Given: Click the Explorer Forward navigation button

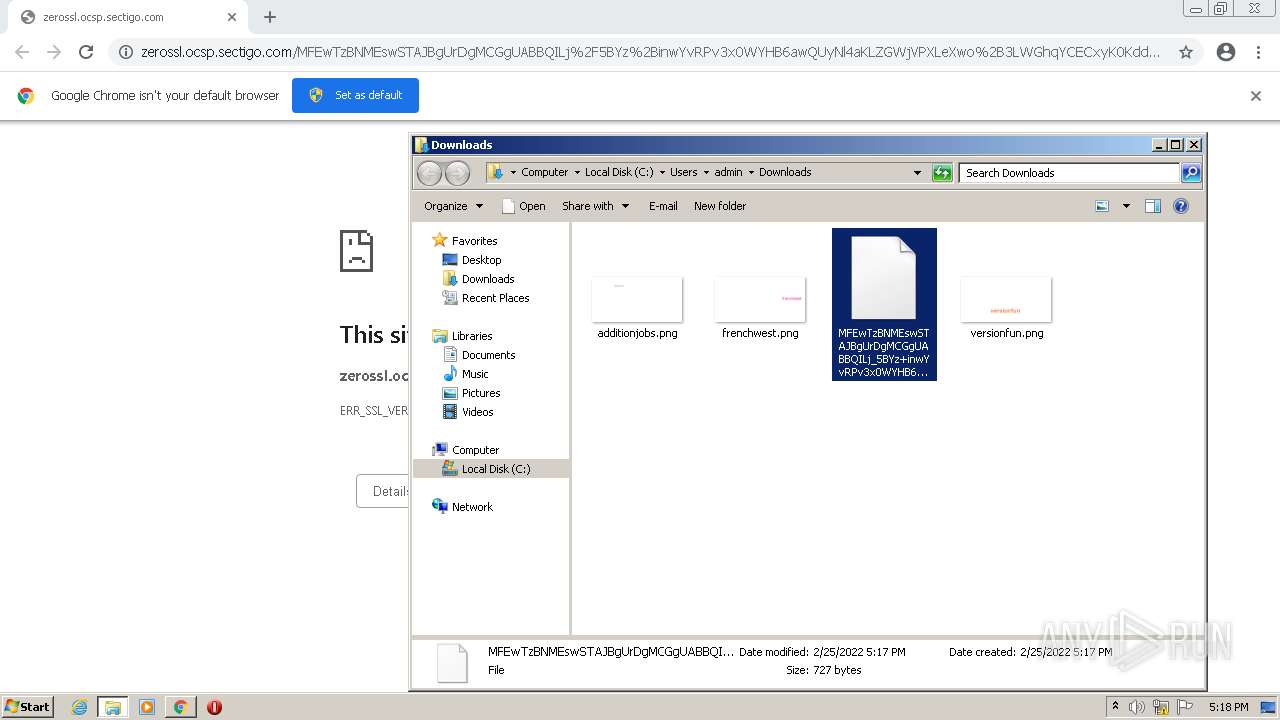Looking at the screenshot, I should point(457,173).
